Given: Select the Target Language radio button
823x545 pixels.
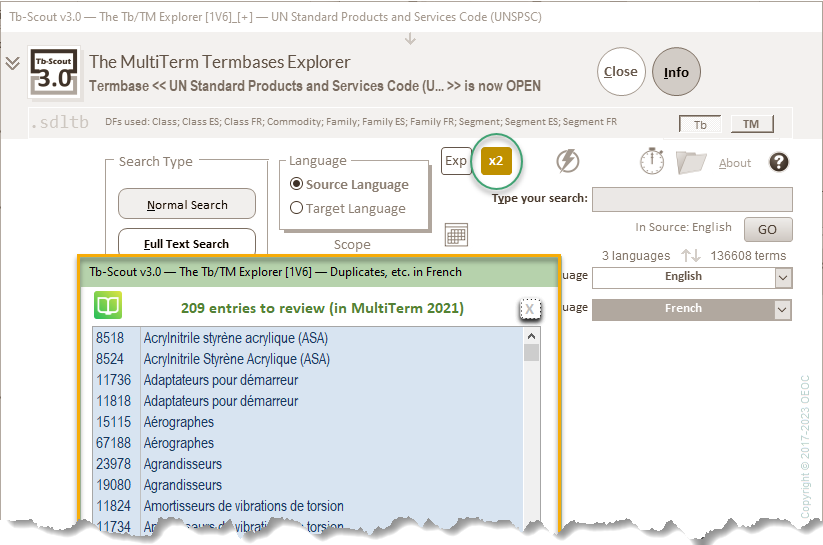Looking at the screenshot, I should coord(297,208).
